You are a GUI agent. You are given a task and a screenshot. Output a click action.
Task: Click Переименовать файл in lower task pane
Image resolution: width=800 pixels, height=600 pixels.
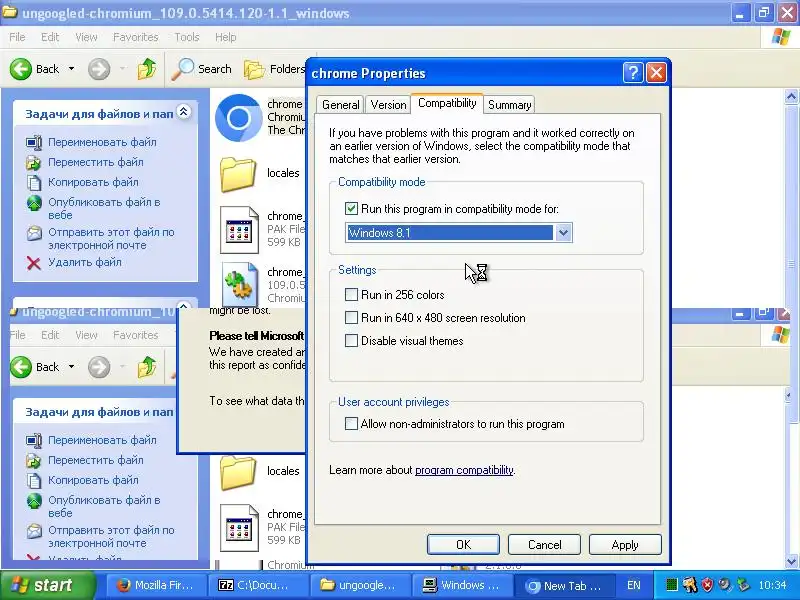[102, 440]
